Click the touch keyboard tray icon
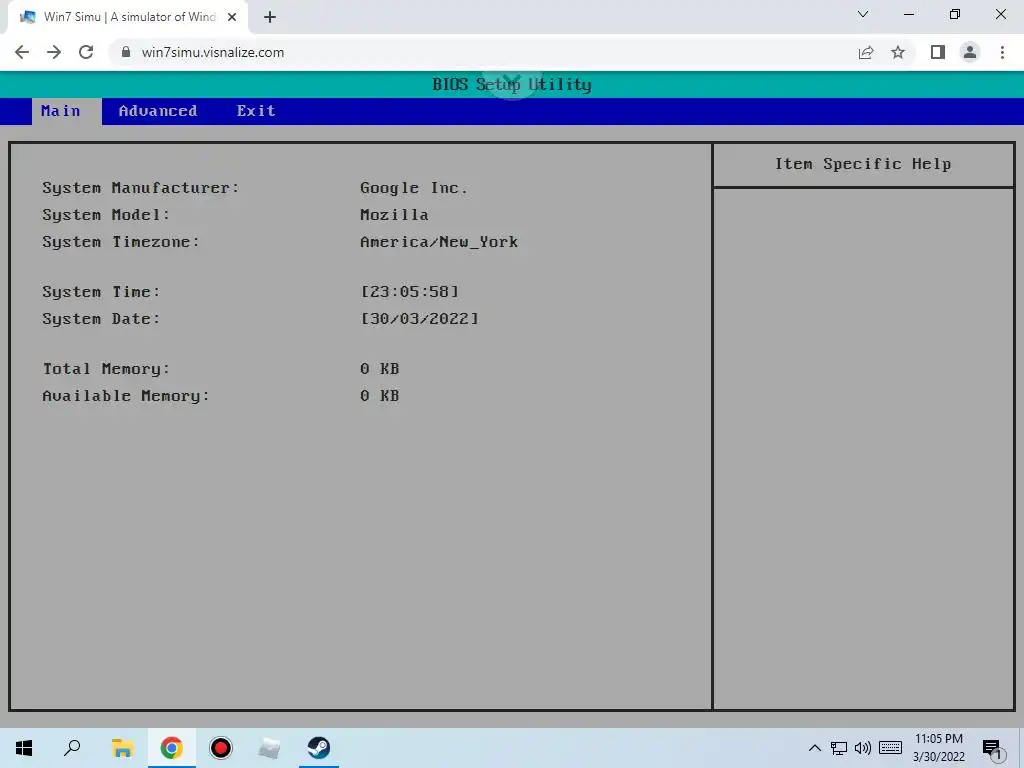This screenshot has width=1024, height=768. coord(890,748)
